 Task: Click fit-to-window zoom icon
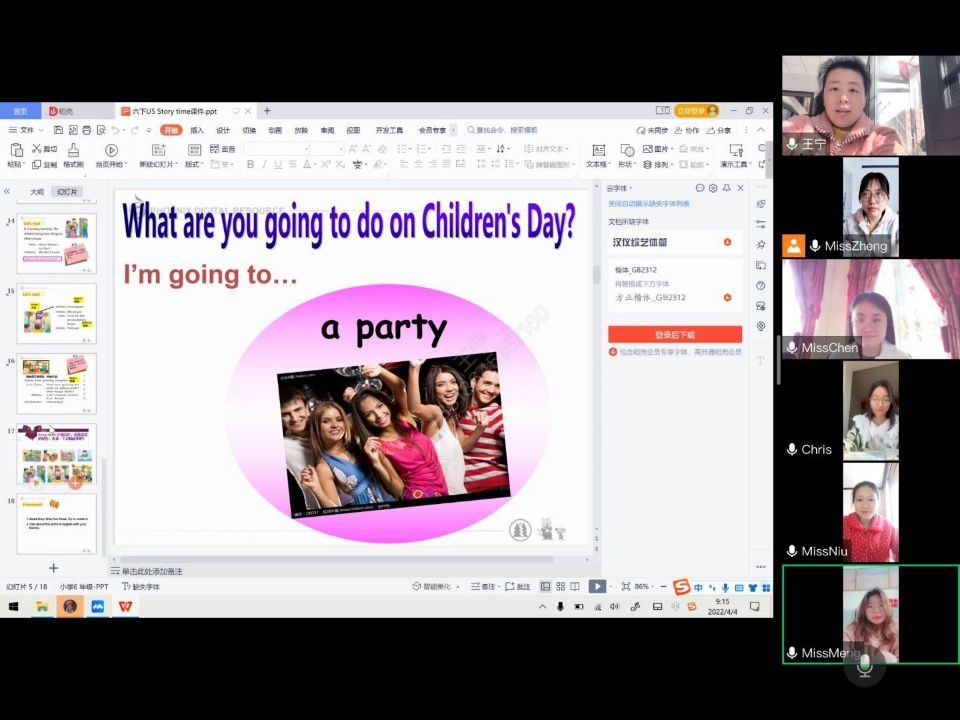626,587
